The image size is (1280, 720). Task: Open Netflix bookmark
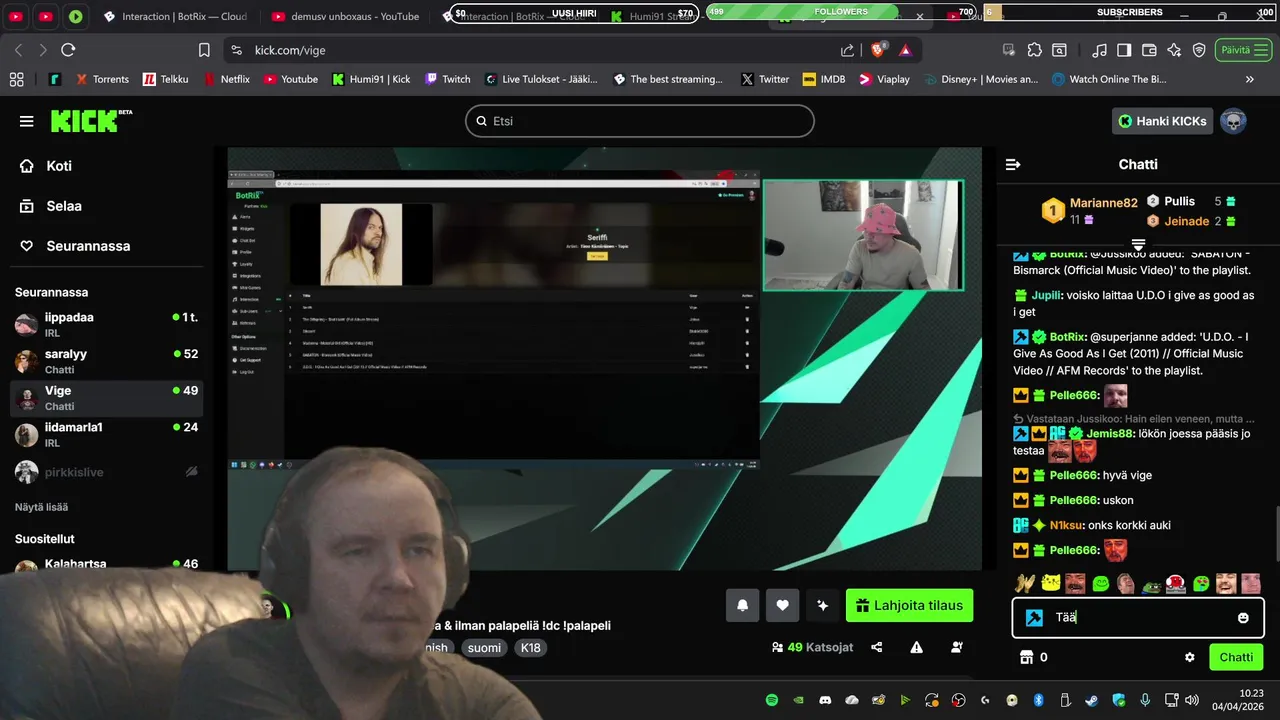[226, 79]
